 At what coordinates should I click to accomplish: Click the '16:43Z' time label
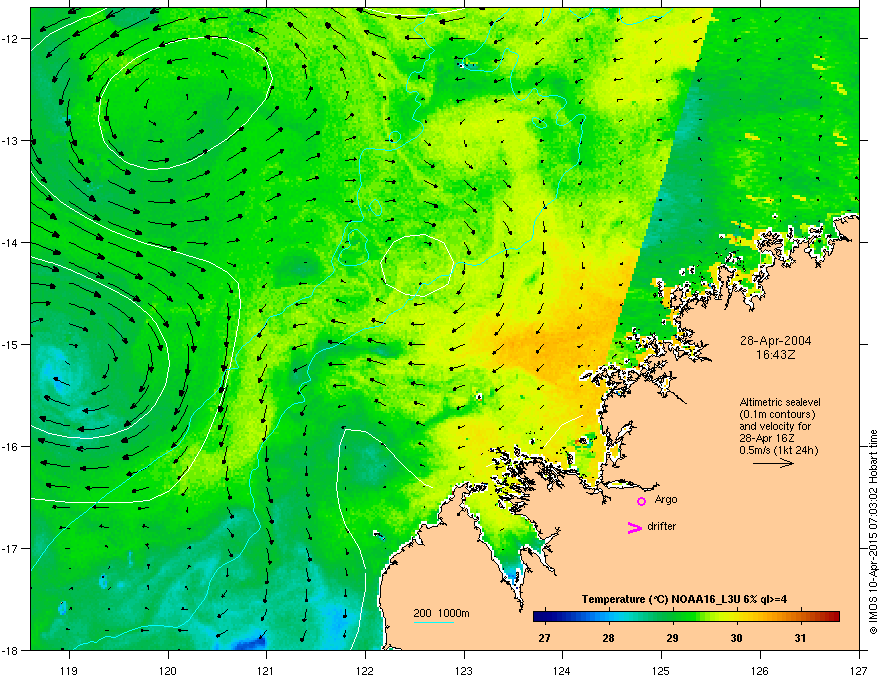pyautogui.click(x=776, y=355)
